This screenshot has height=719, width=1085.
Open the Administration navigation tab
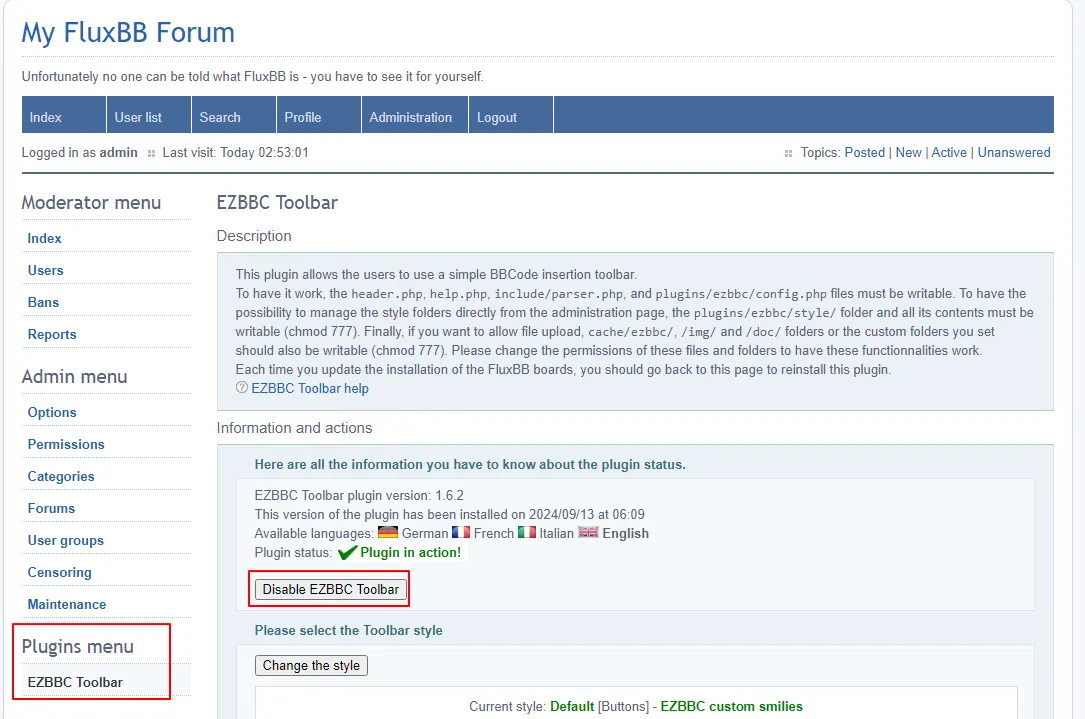pos(415,115)
